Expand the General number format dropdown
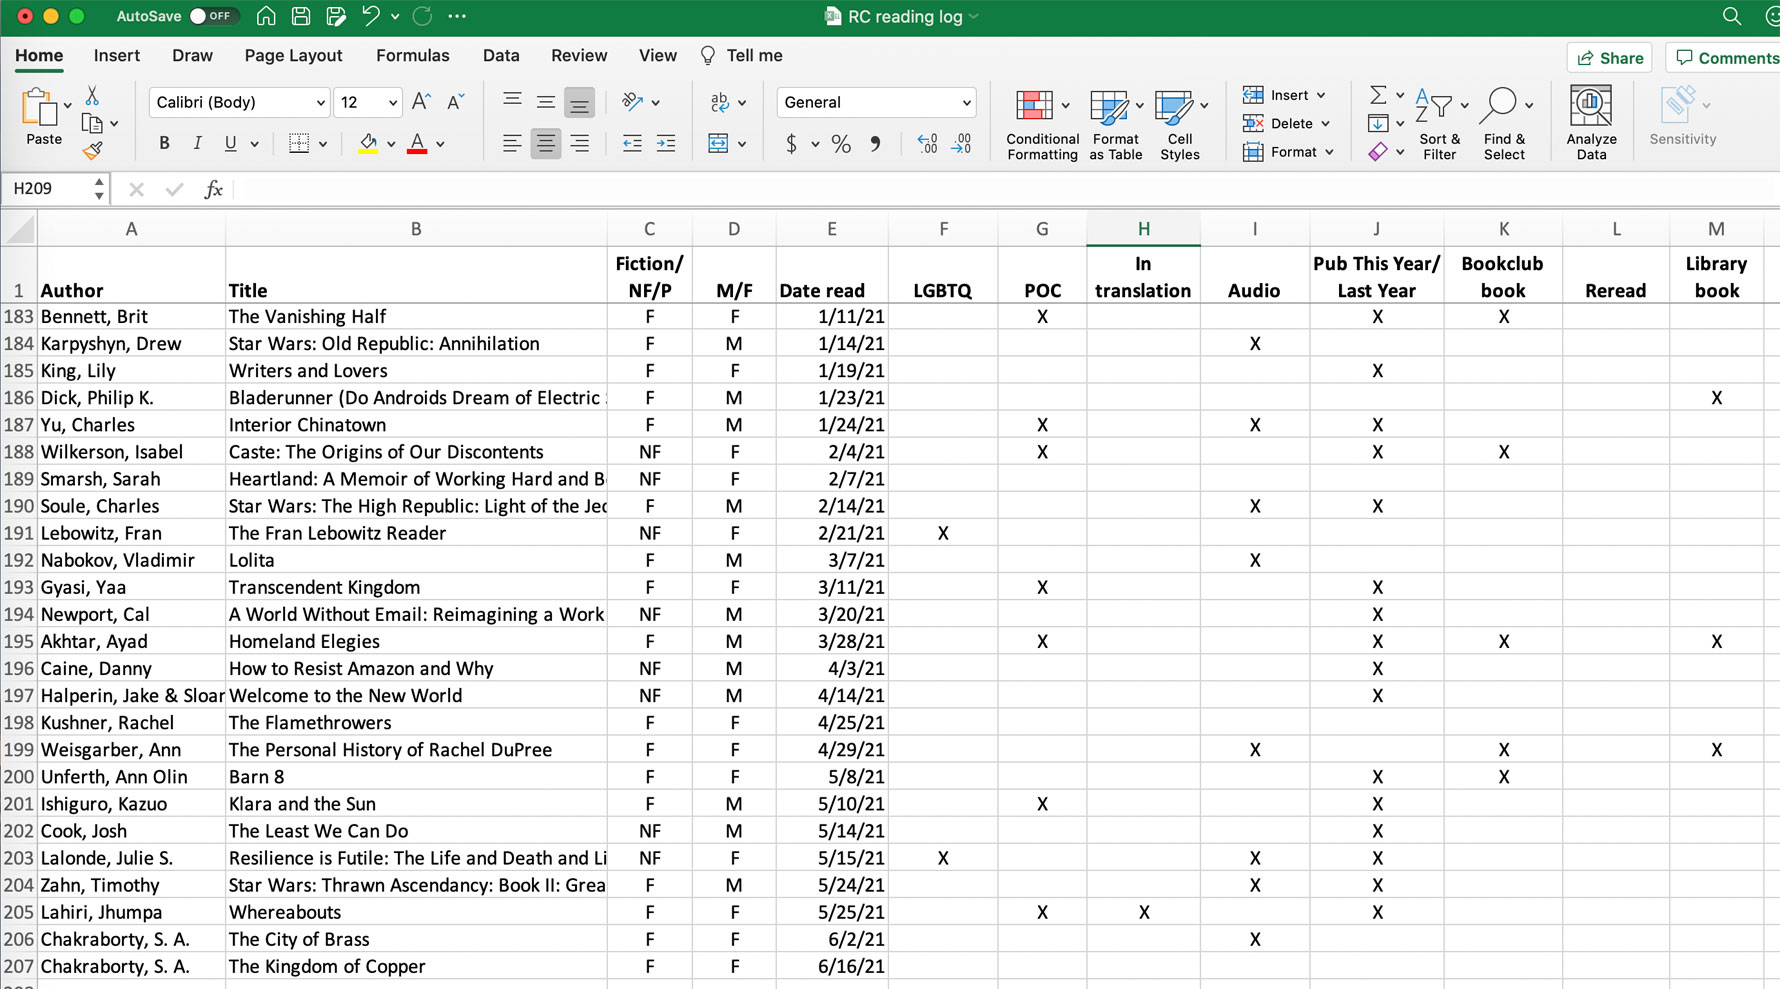The image size is (1780, 989). coord(966,103)
